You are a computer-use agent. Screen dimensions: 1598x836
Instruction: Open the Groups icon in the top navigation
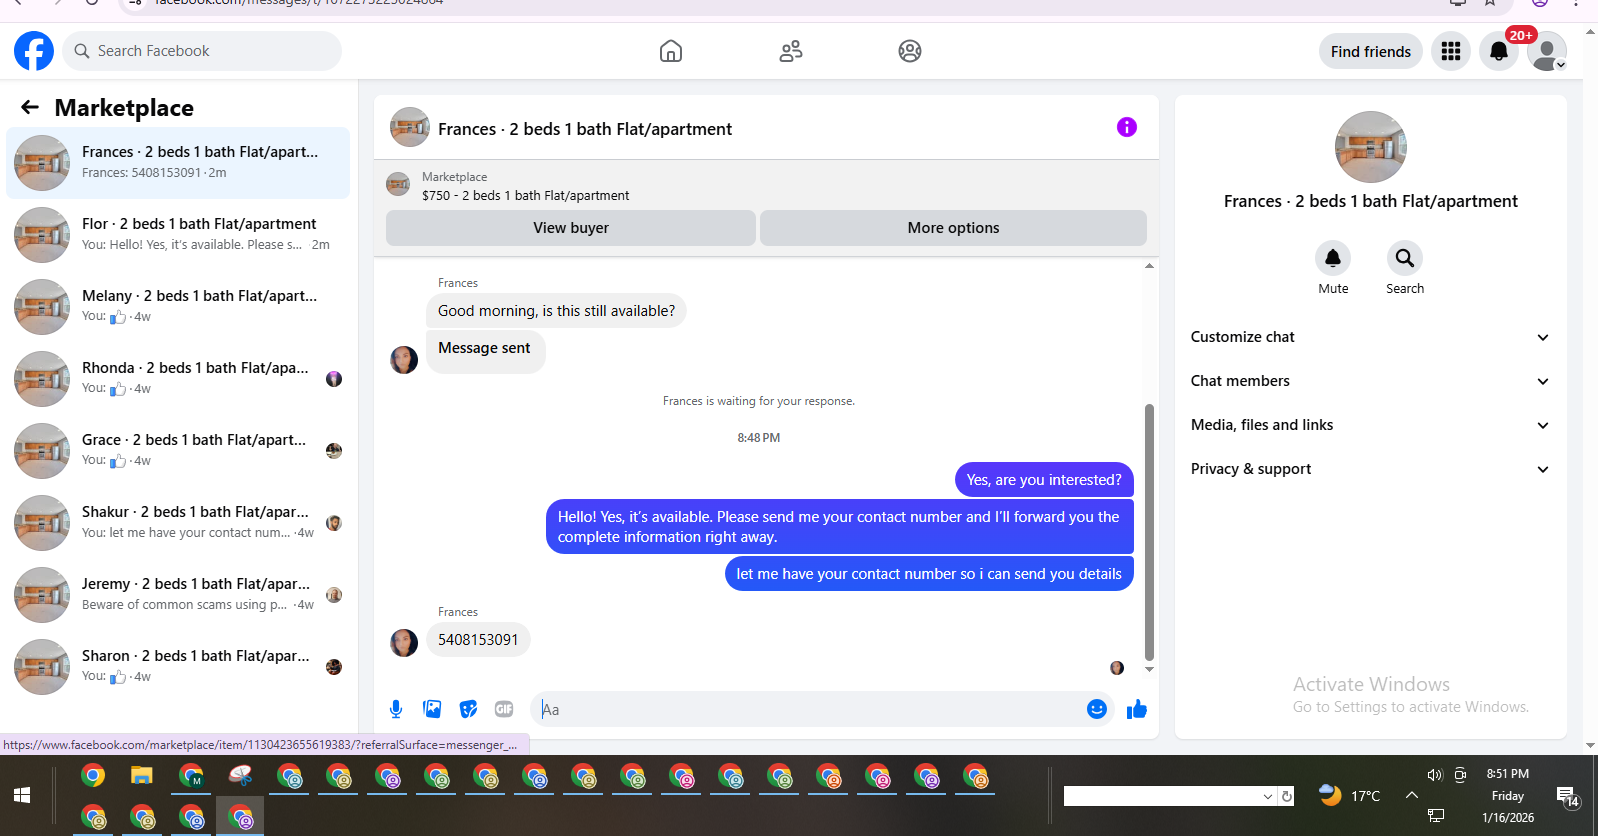pos(910,51)
